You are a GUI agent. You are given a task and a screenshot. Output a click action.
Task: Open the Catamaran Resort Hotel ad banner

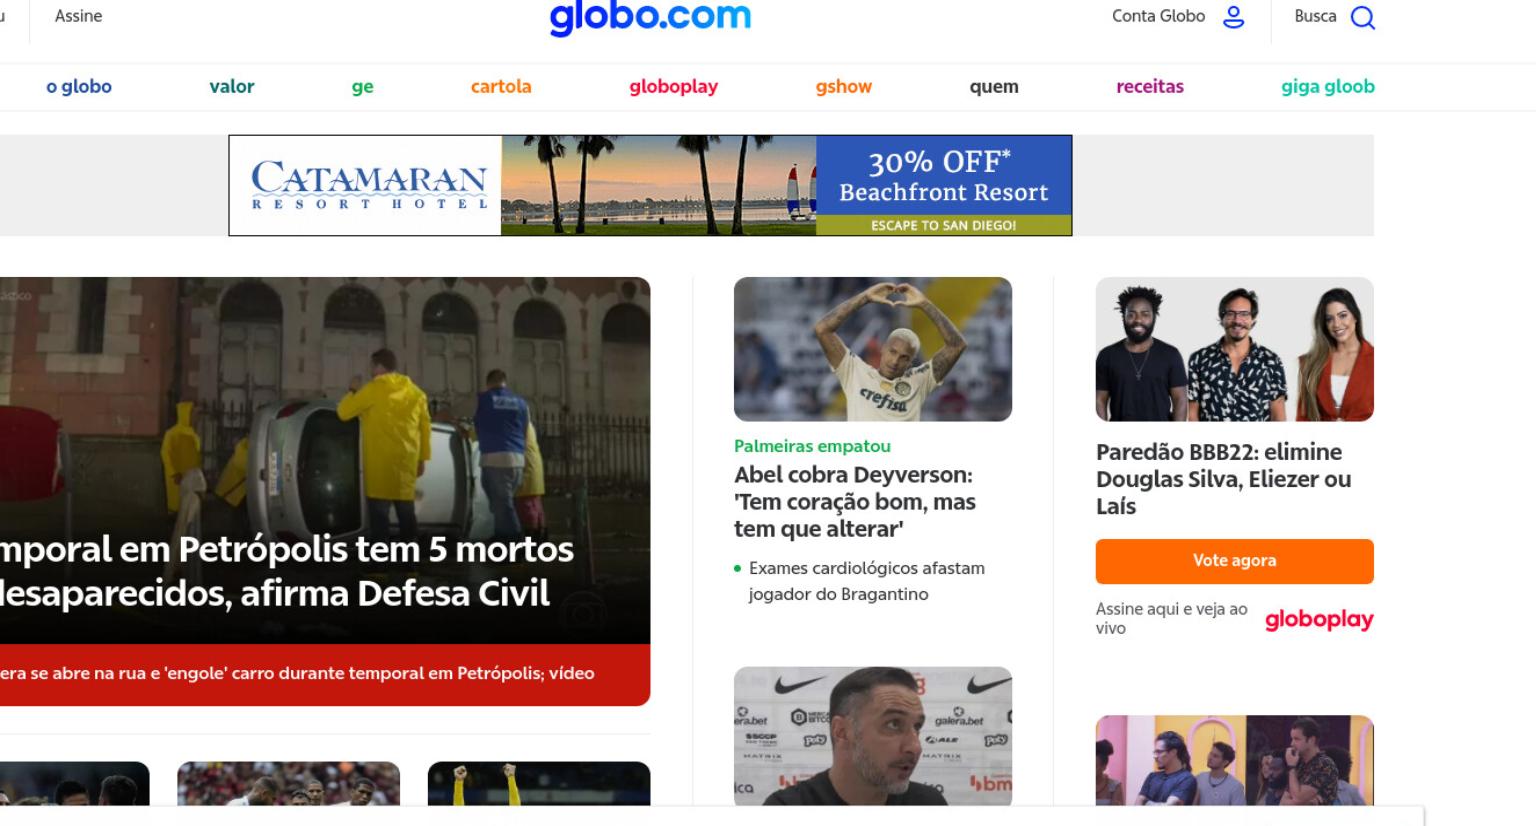[x=650, y=185]
